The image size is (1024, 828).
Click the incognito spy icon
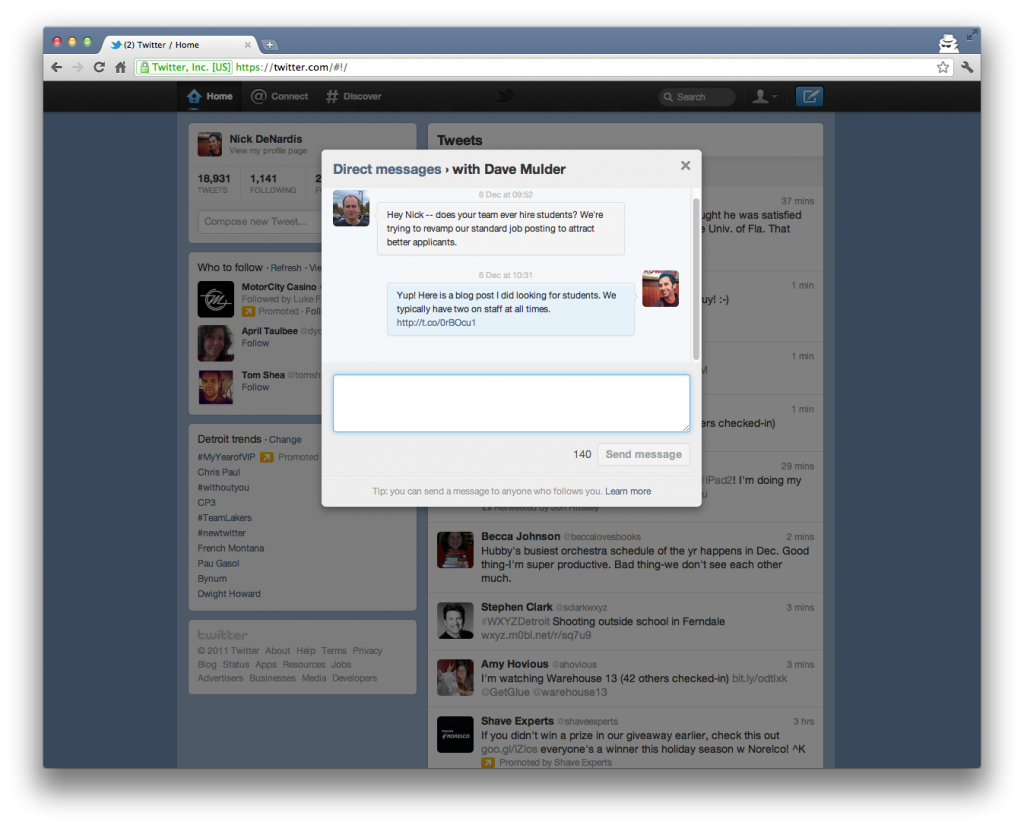pyautogui.click(x=948, y=43)
